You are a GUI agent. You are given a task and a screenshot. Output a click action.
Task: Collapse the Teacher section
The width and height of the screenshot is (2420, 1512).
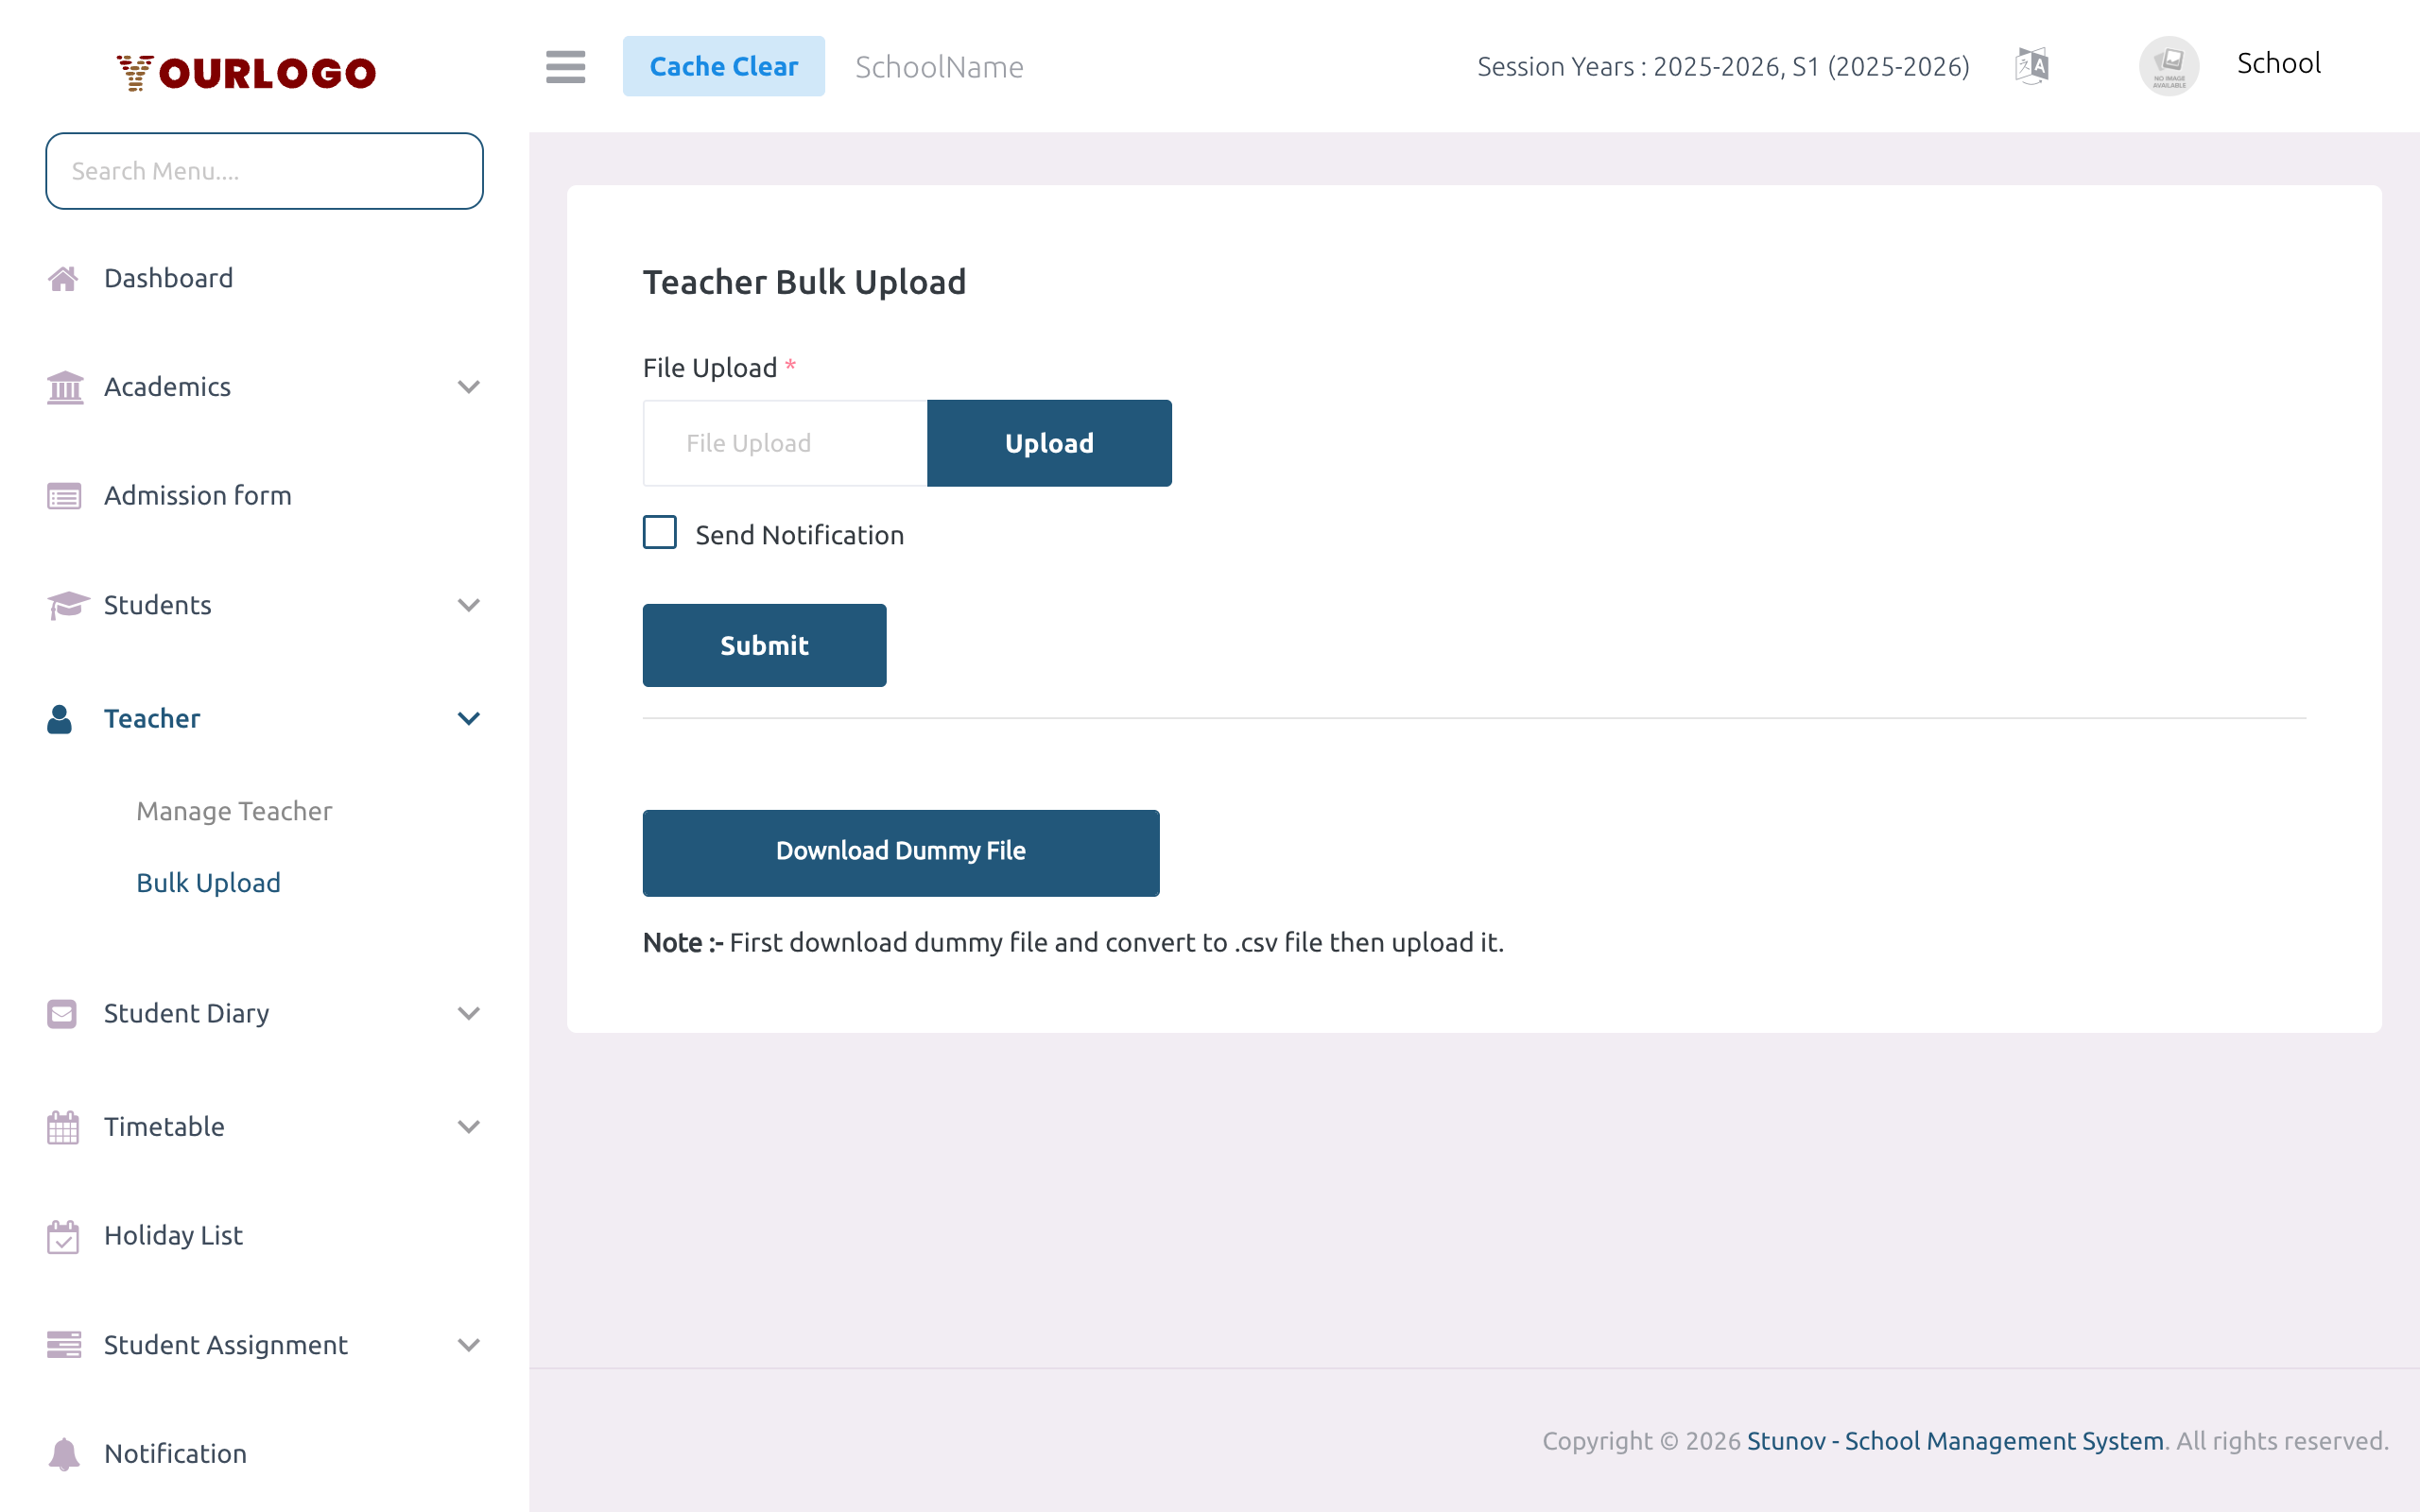pyautogui.click(x=468, y=718)
